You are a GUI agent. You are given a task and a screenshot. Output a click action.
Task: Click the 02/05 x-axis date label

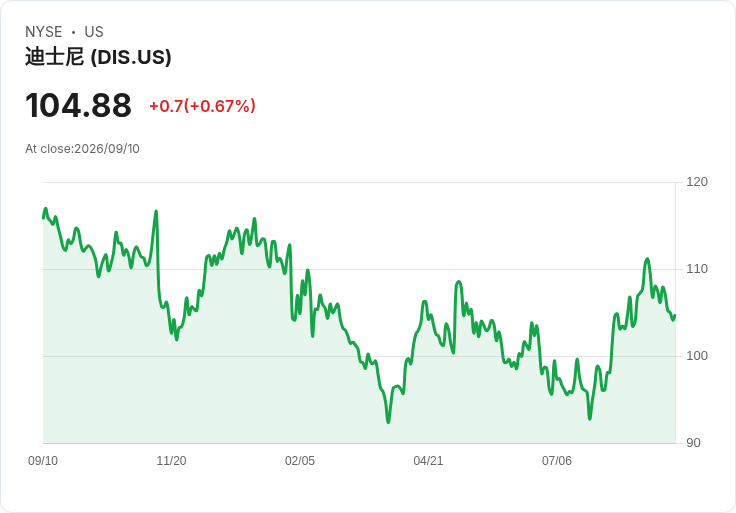299,461
